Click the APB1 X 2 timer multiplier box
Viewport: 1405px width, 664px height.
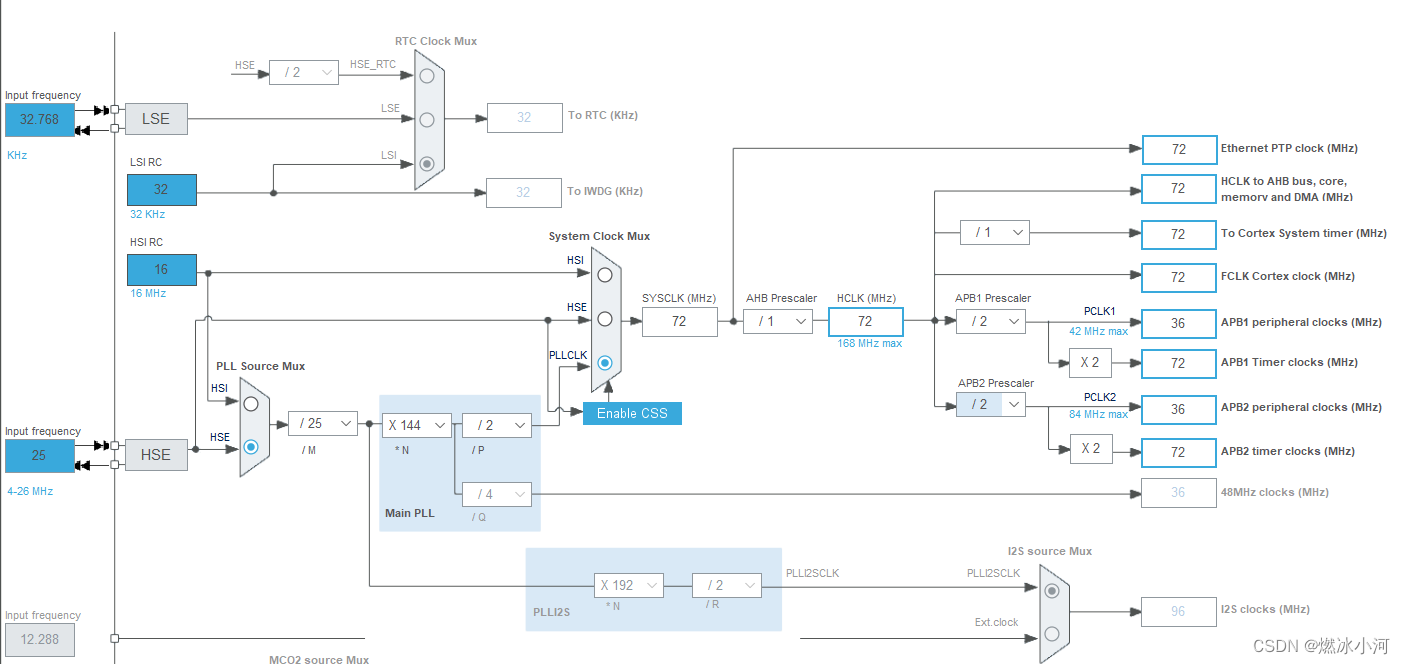point(1091,363)
